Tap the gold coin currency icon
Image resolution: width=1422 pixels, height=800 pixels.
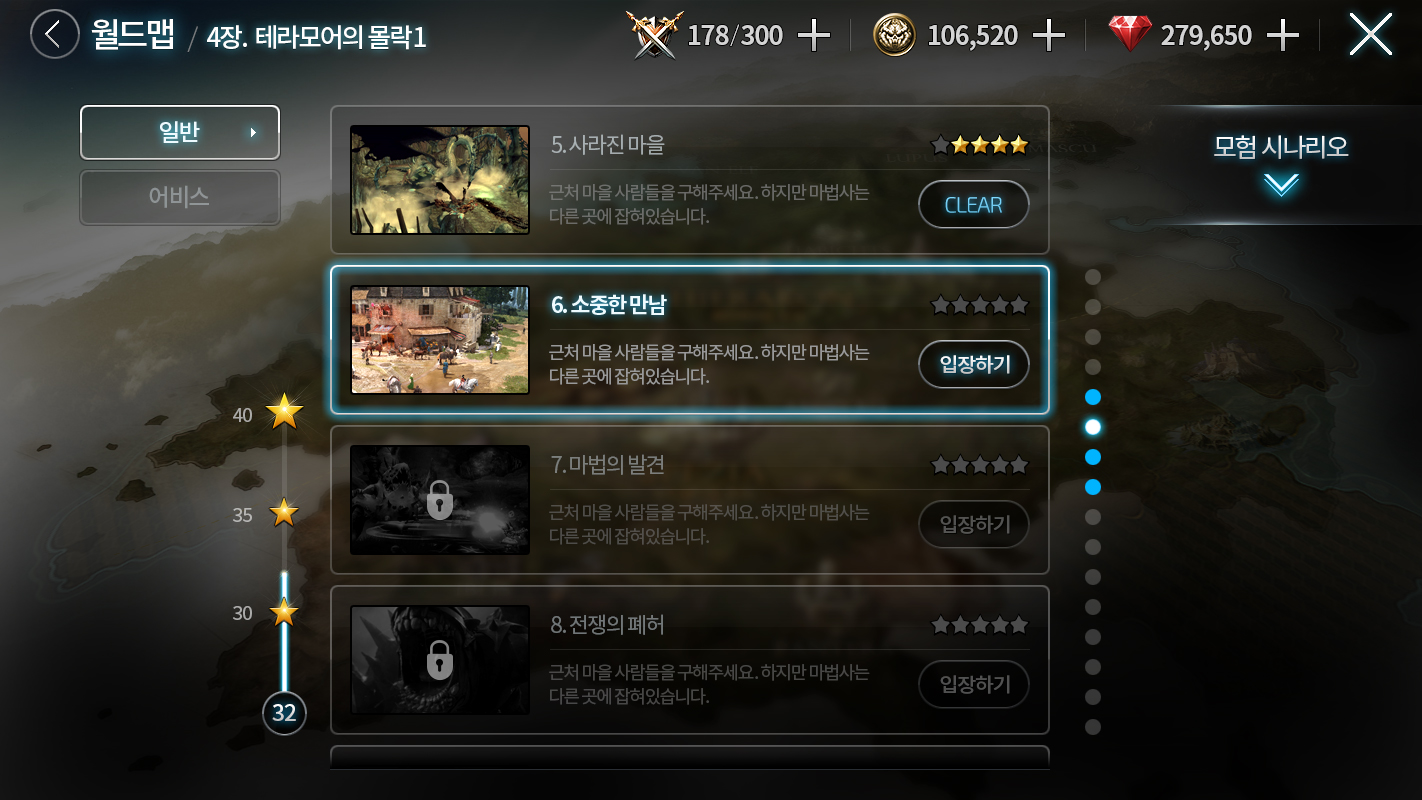click(894, 36)
